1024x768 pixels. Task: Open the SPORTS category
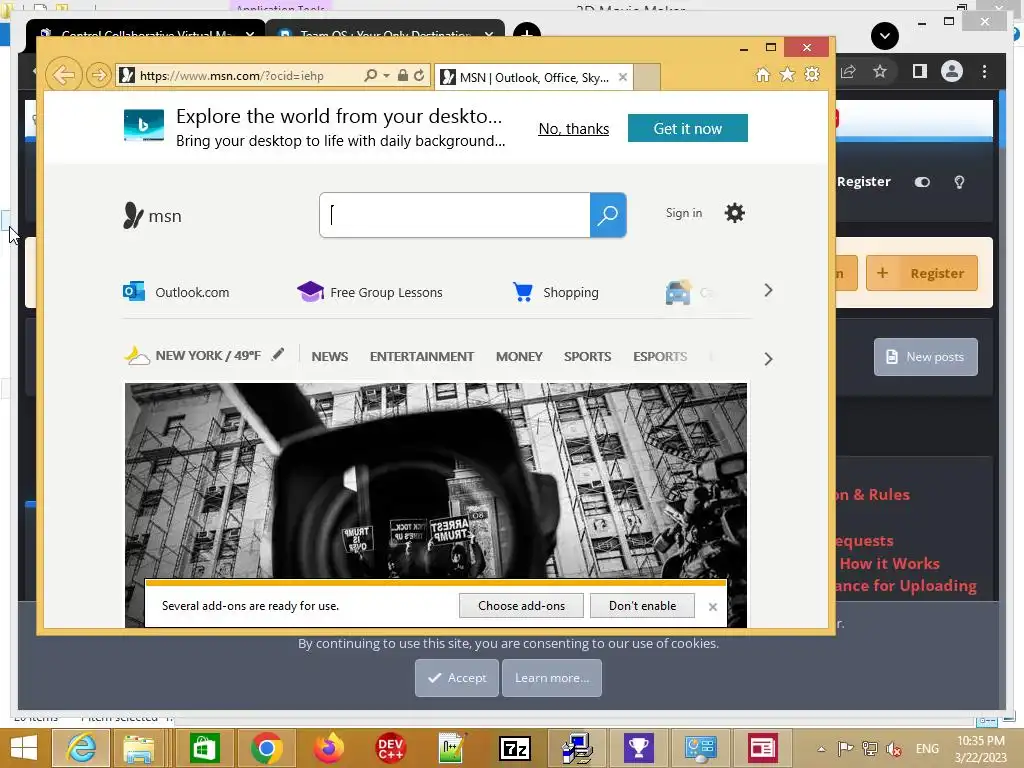[588, 357]
